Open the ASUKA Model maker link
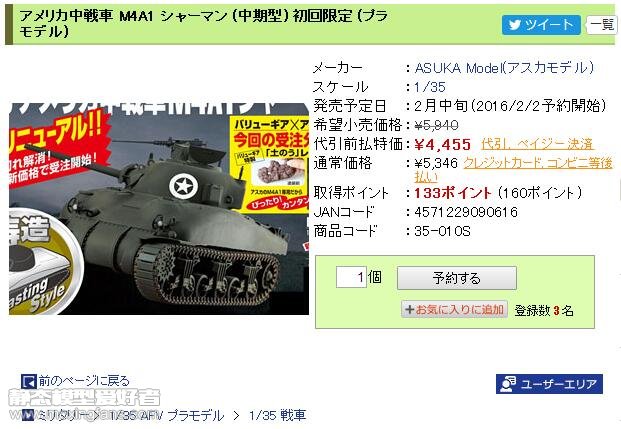Image resolution: width=621 pixels, height=429 pixels. click(x=504, y=68)
